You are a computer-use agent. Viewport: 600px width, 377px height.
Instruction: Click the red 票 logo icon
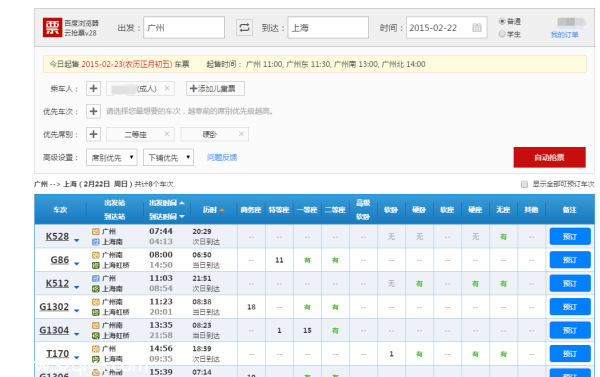(52, 28)
